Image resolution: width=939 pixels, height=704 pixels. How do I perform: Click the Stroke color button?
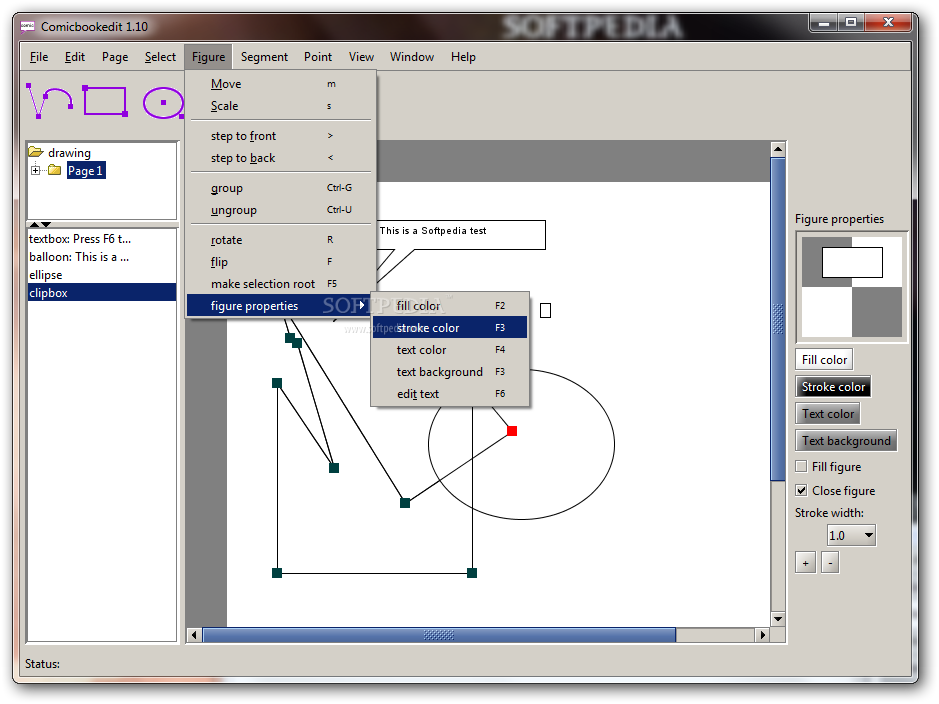coord(833,387)
